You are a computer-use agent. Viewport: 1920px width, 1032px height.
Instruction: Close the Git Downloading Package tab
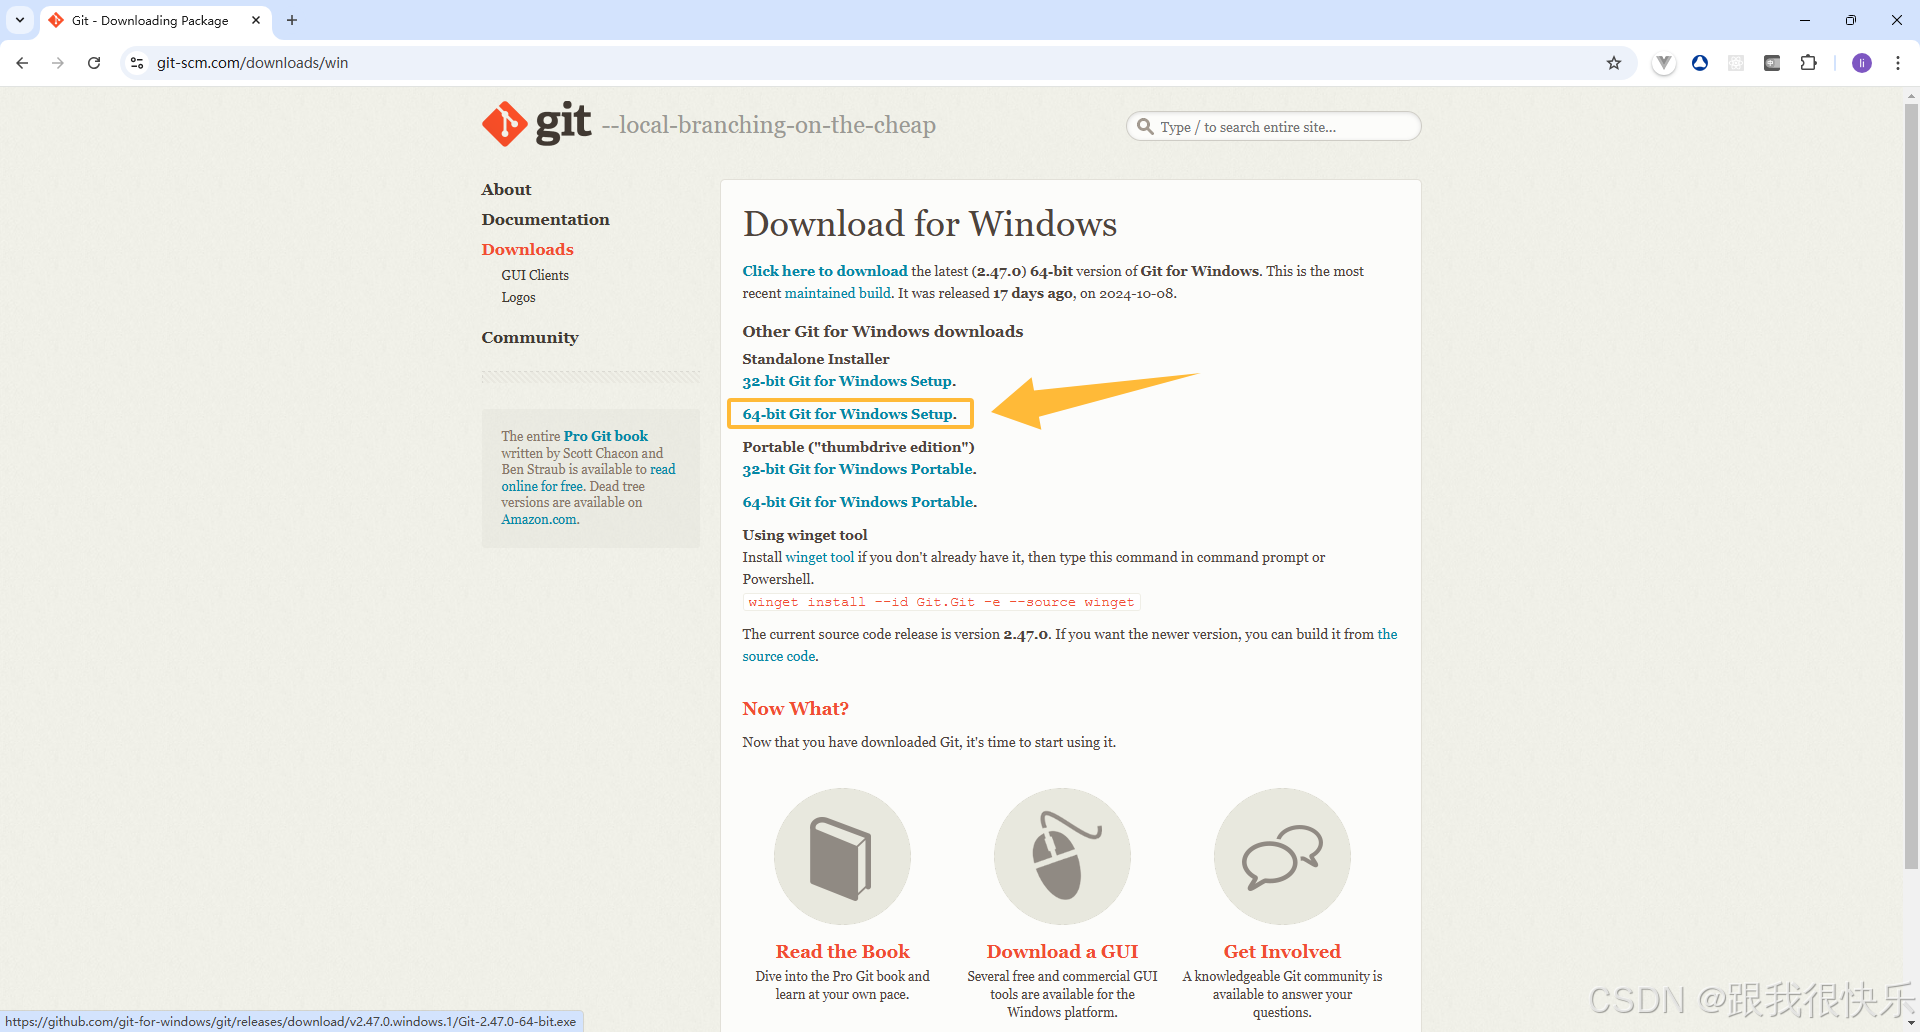pos(256,20)
